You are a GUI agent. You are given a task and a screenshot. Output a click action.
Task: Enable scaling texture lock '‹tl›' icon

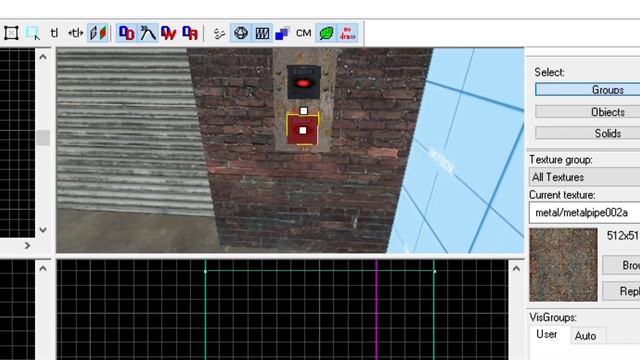click(76, 33)
